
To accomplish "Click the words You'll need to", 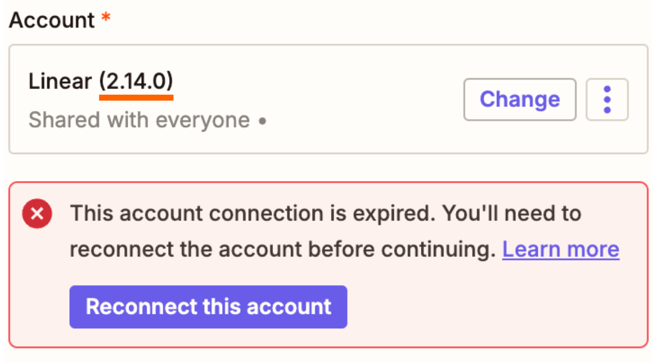I will (x=512, y=213).
